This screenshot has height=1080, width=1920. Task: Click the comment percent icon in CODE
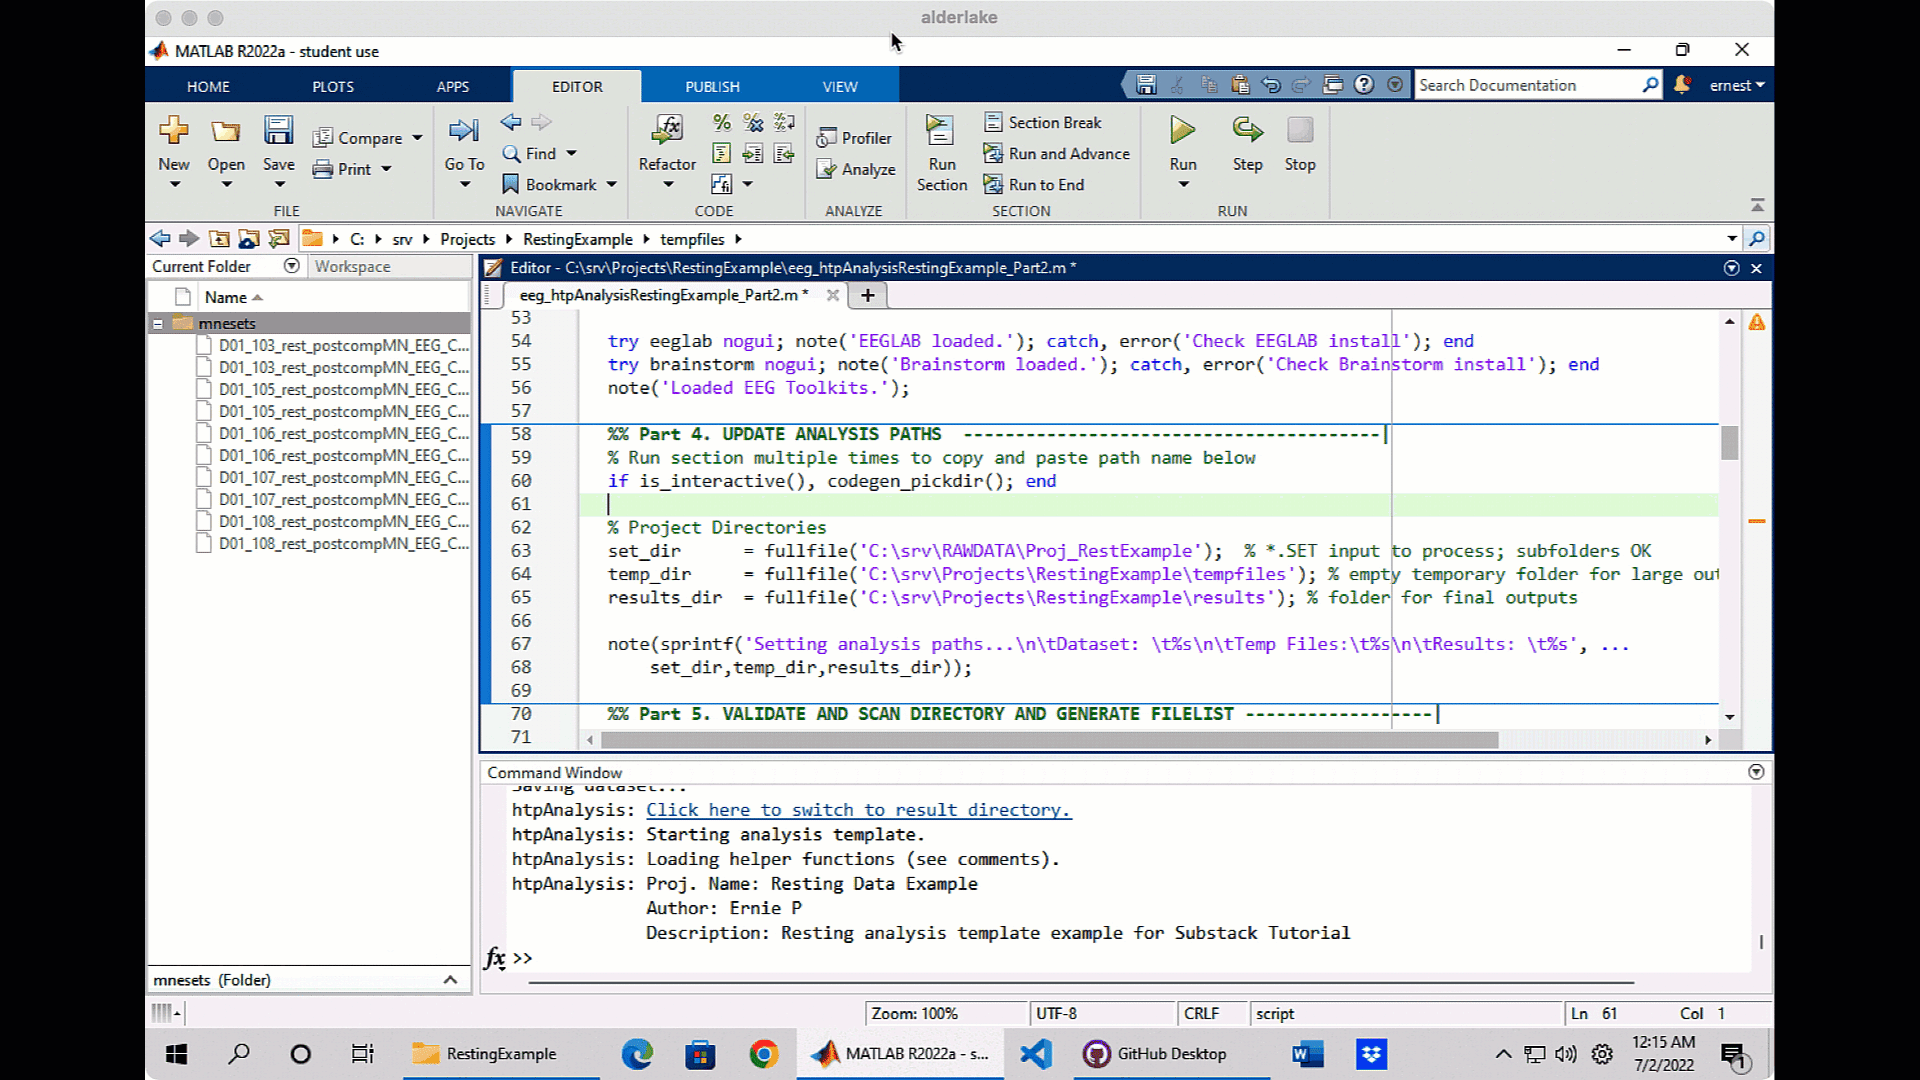point(722,122)
